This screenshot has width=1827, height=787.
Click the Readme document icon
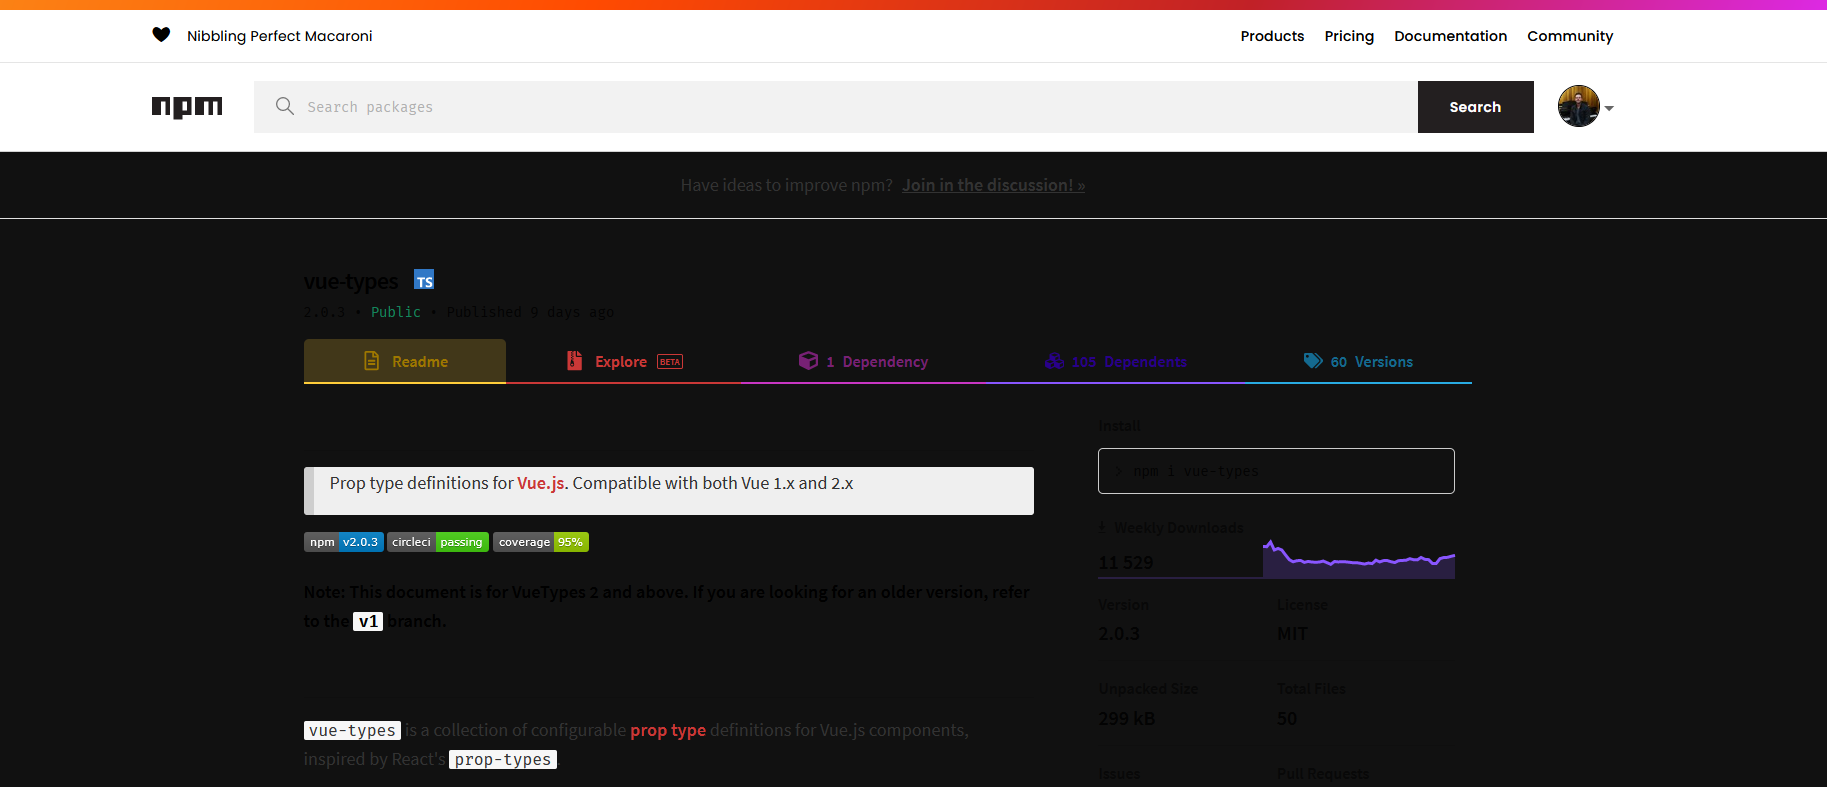click(372, 361)
